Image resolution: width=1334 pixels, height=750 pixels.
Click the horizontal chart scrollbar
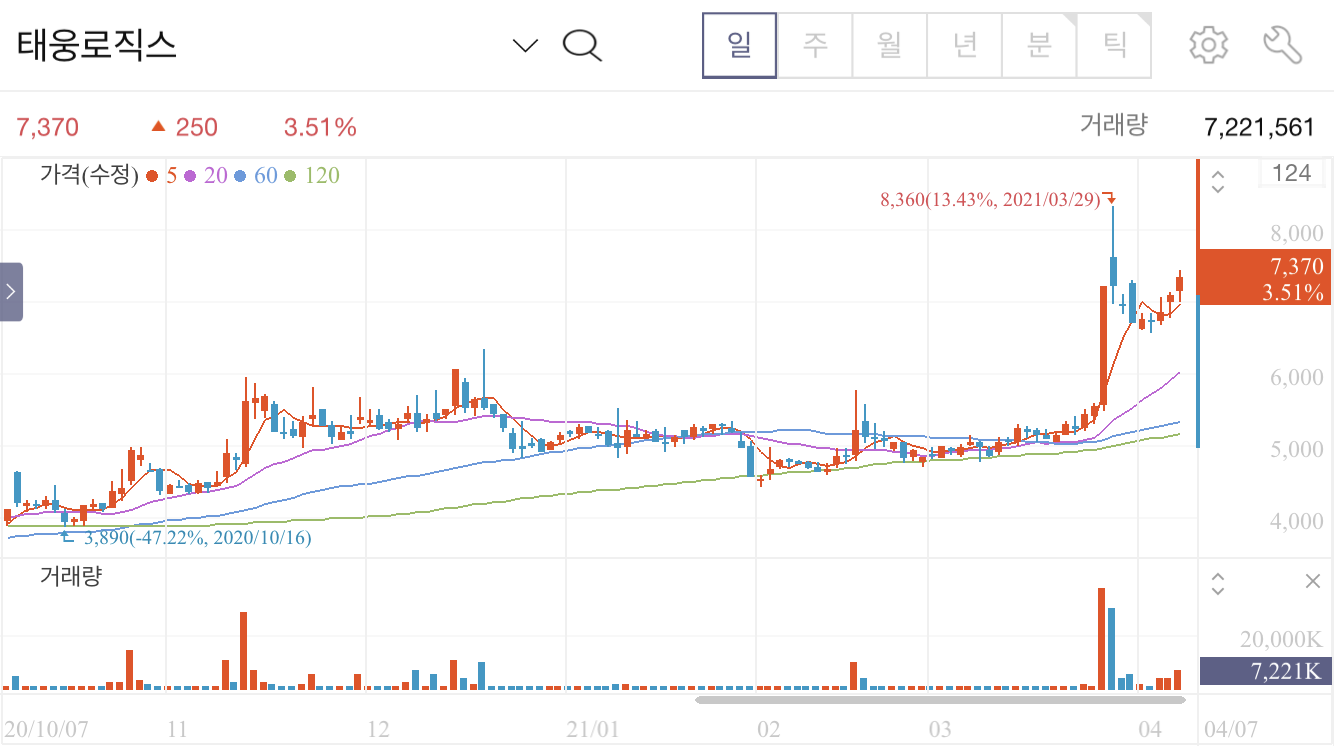pos(940,698)
